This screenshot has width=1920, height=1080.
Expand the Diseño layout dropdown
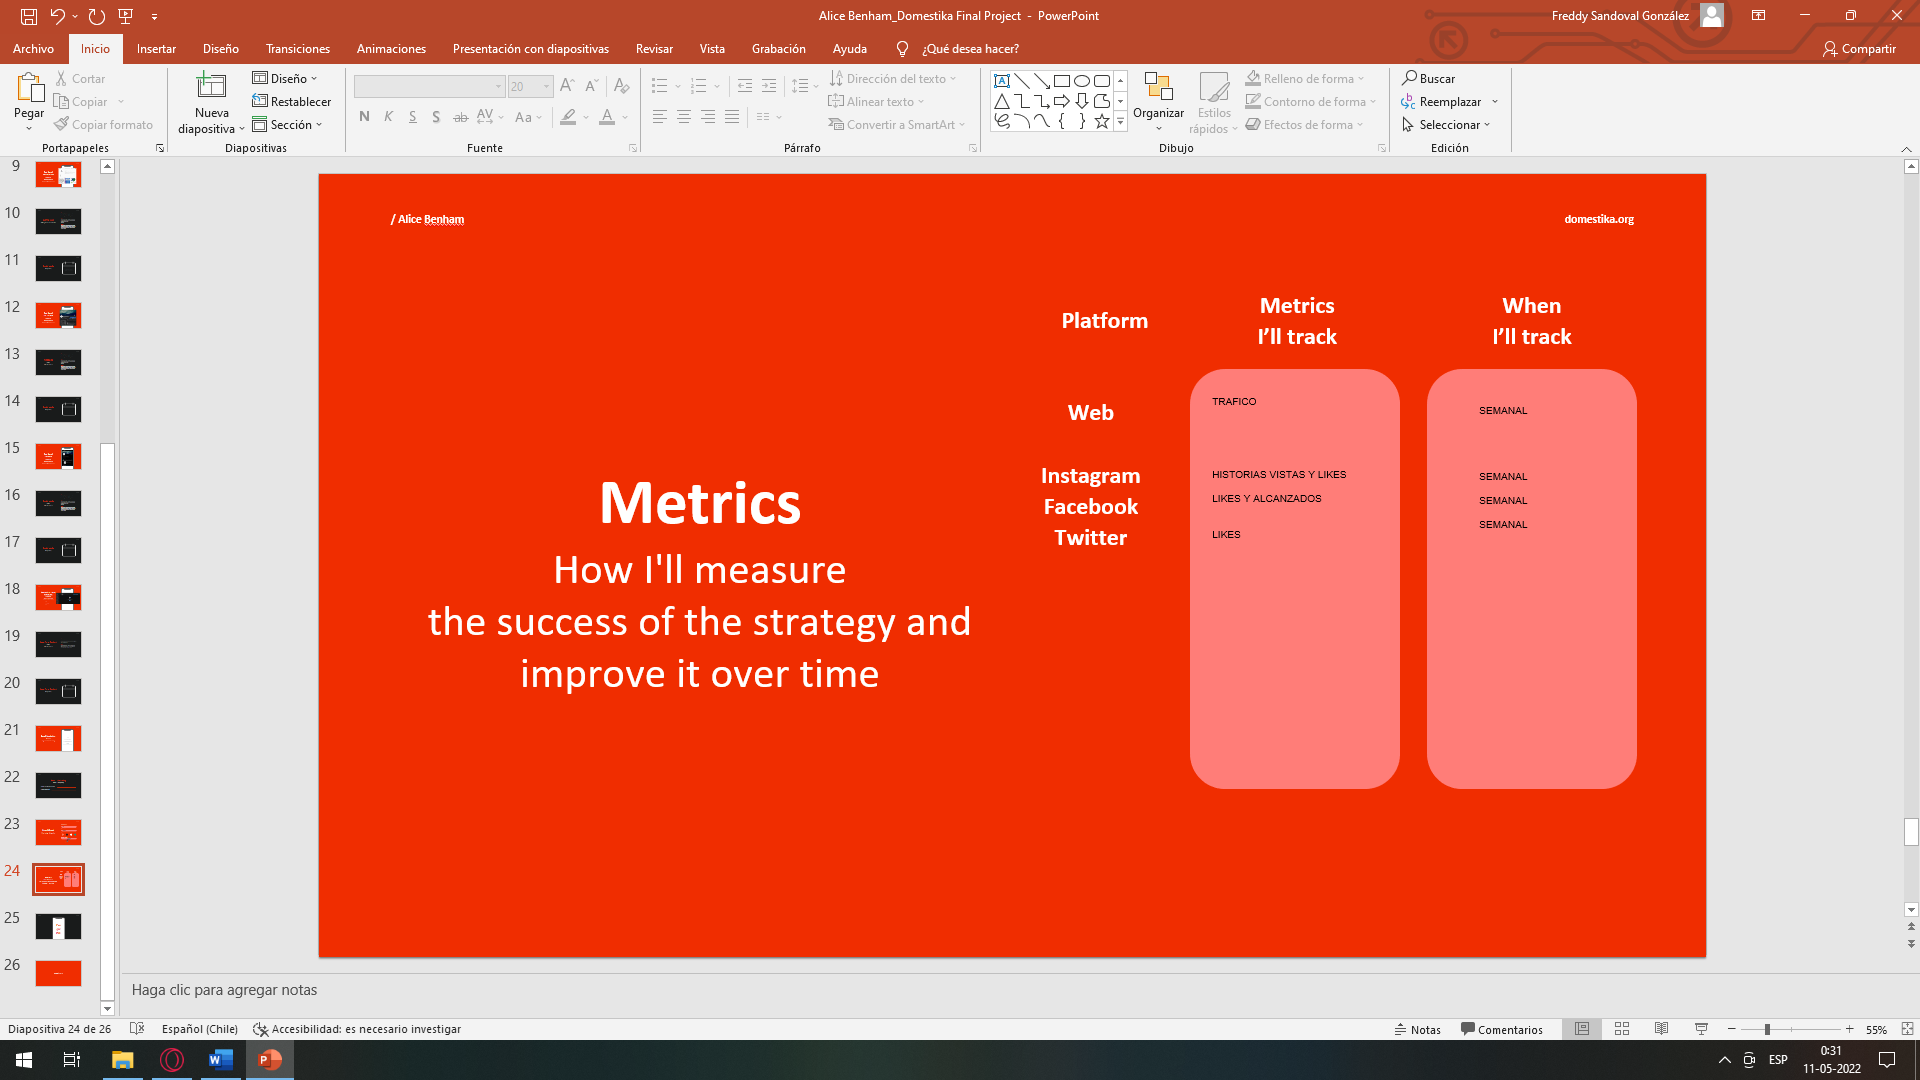(x=286, y=78)
